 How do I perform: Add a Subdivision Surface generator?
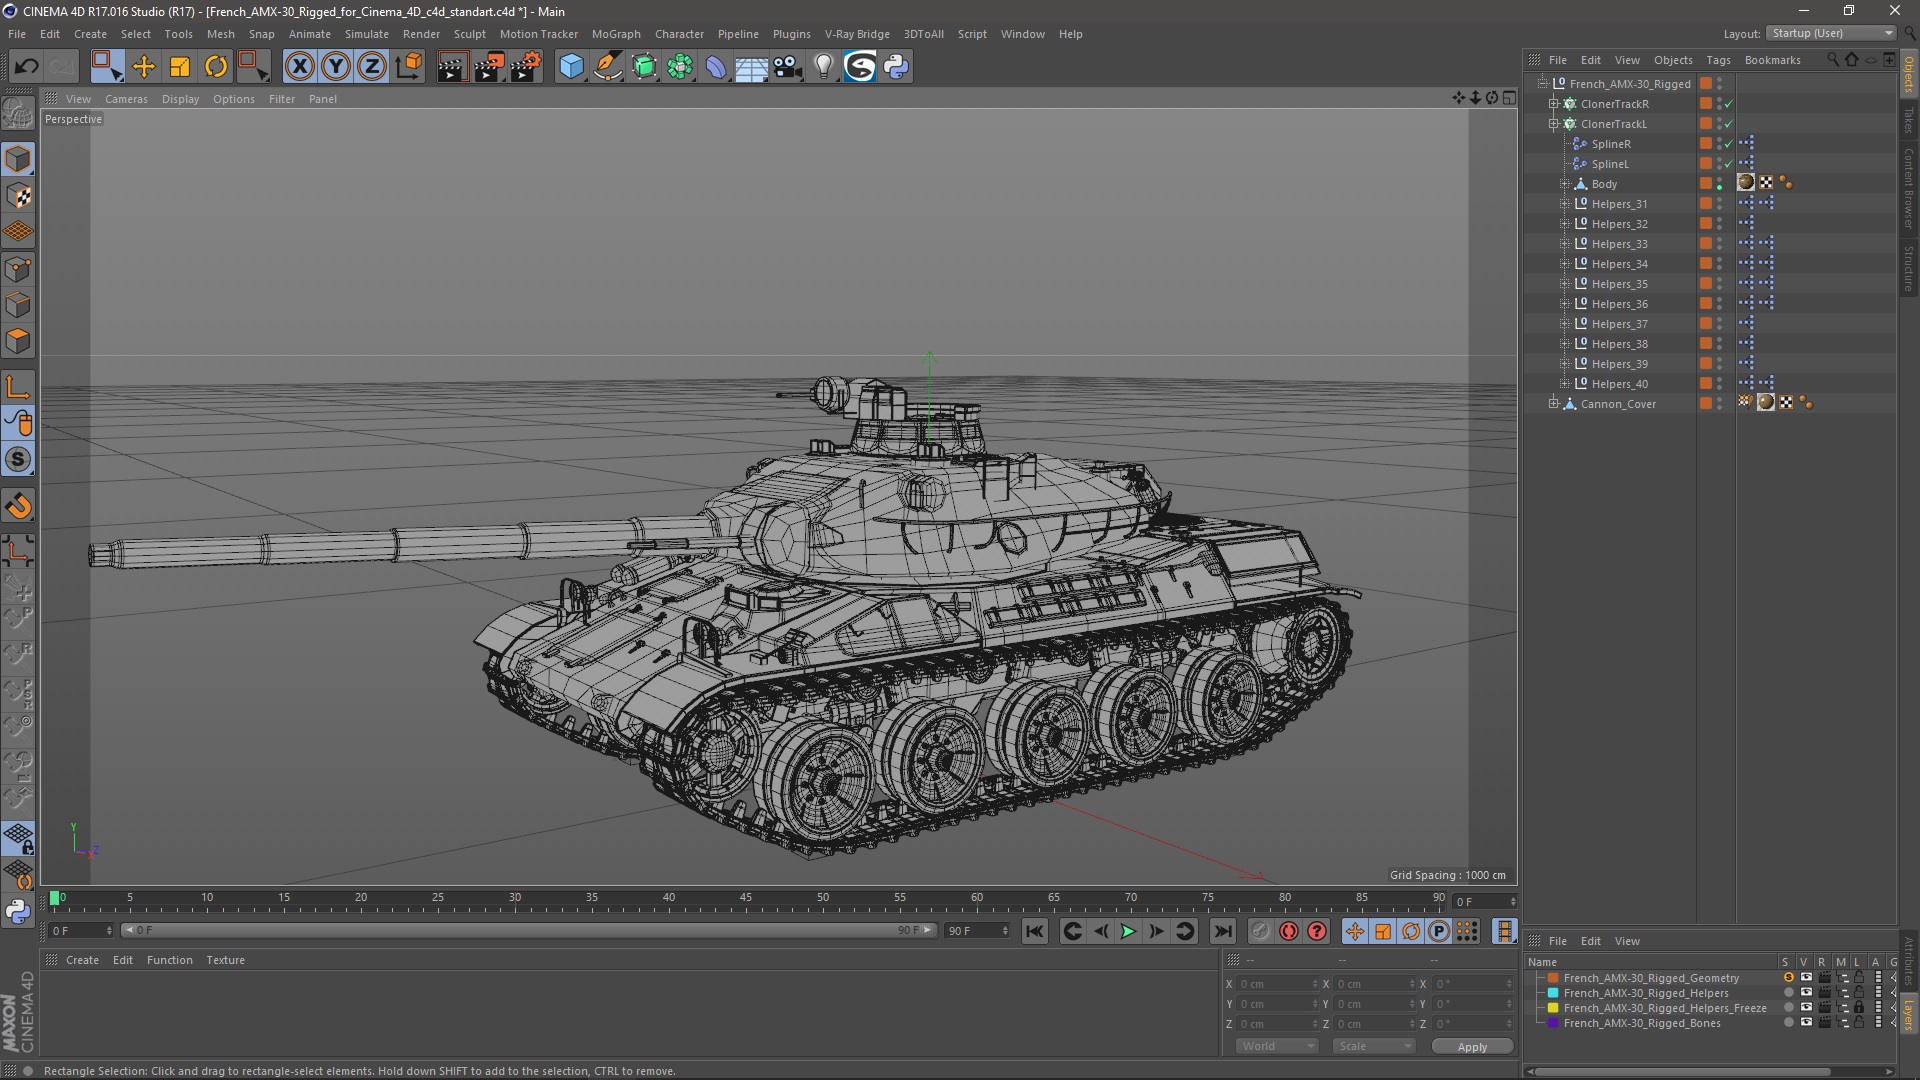(644, 67)
